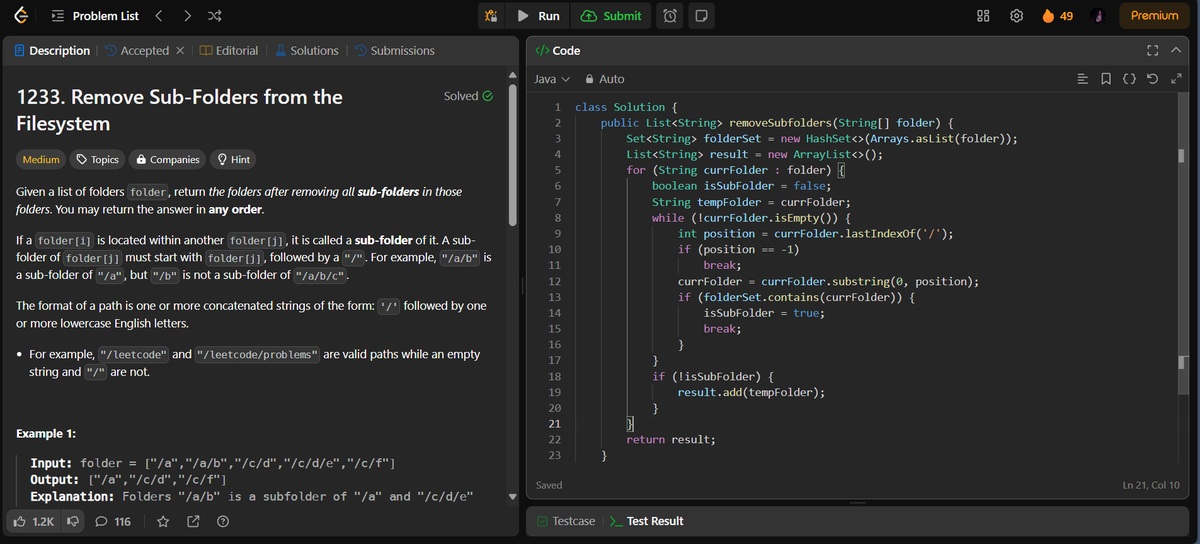
Task: Click the bookmark icon in code toolbar
Action: click(1105, 79)
